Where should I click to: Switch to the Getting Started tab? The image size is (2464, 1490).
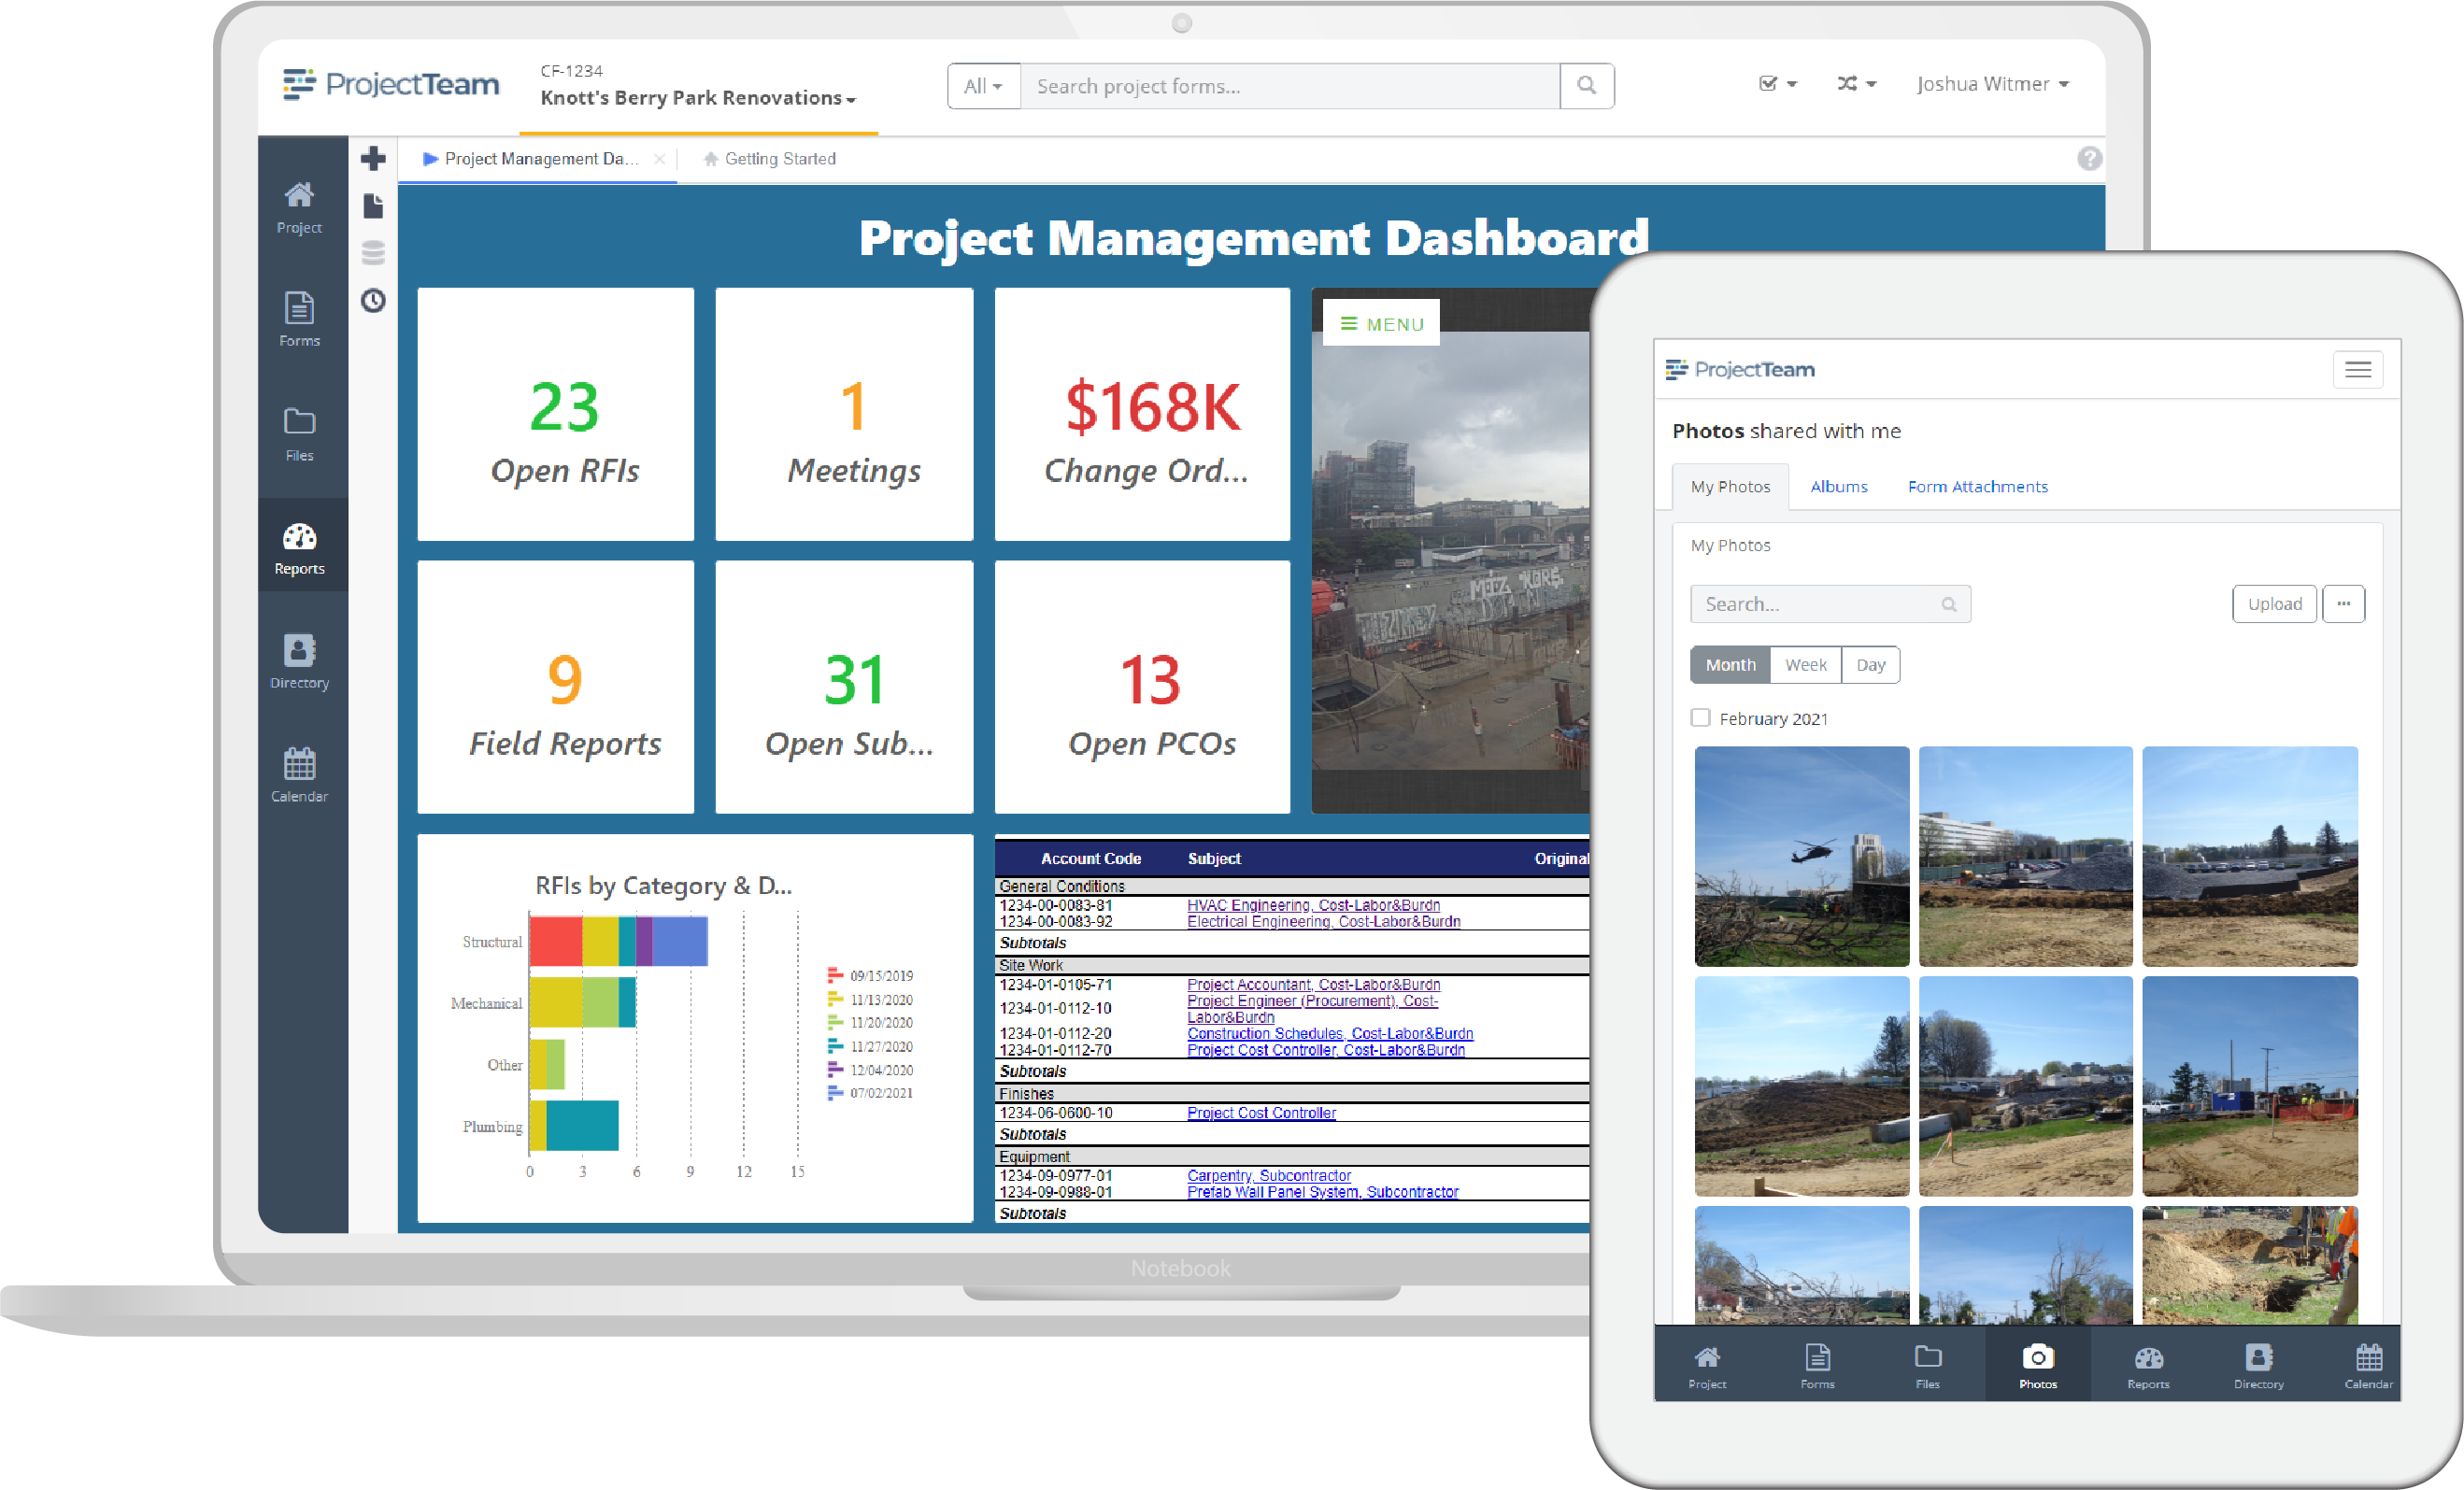coord(780,158)
